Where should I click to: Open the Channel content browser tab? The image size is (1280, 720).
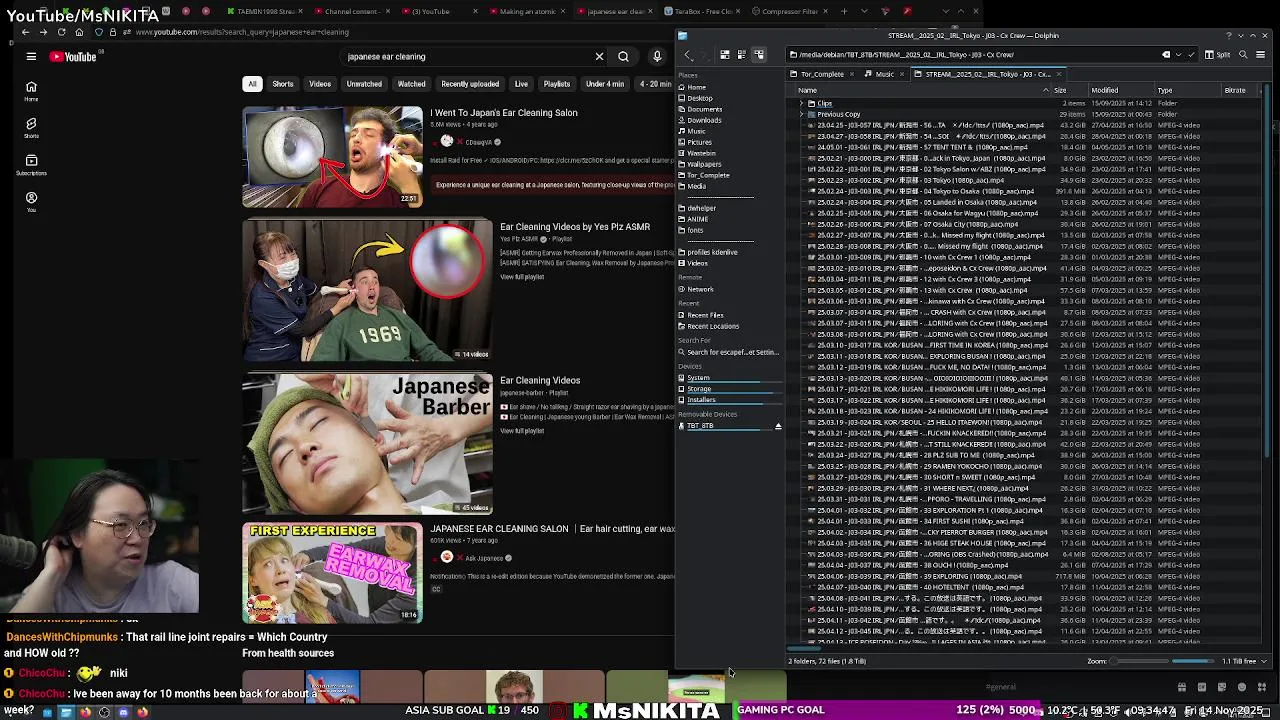pyautogui.click(x=351, y=11)
